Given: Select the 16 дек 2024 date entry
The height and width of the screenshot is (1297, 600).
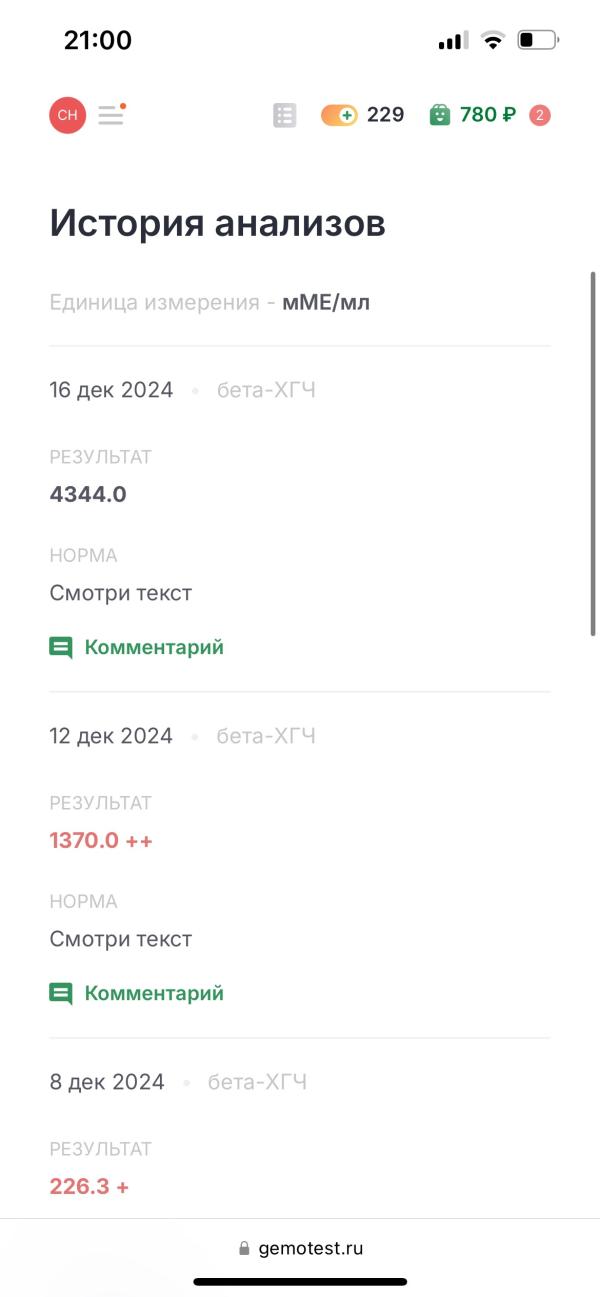Looking at the screenshot, I should (x=111, y=390).
